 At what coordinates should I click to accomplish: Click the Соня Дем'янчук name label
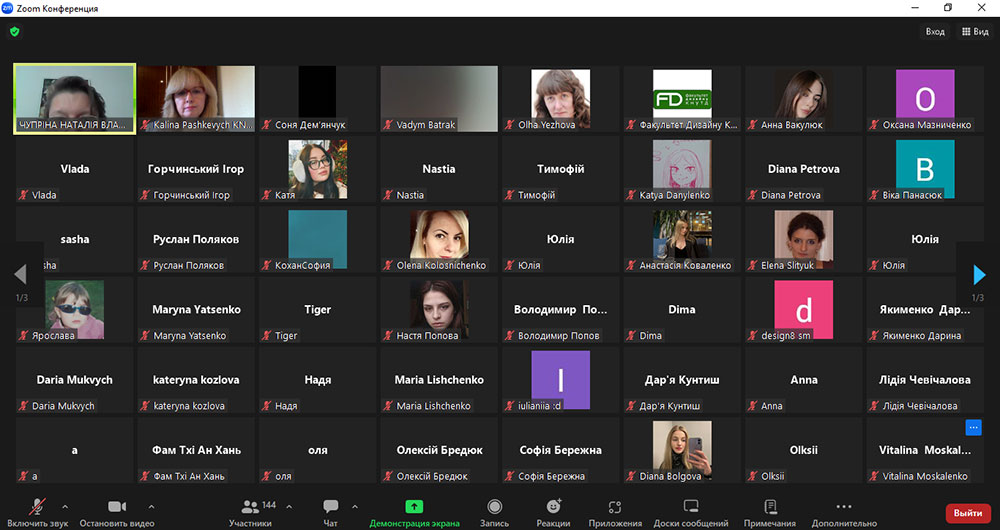310,125
